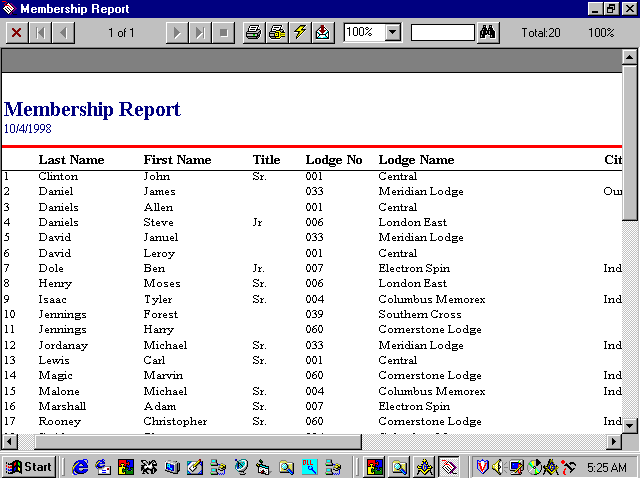Viewport: 640px width, 478px height.
Task: Open the printer setup icon
Action: 277,33
